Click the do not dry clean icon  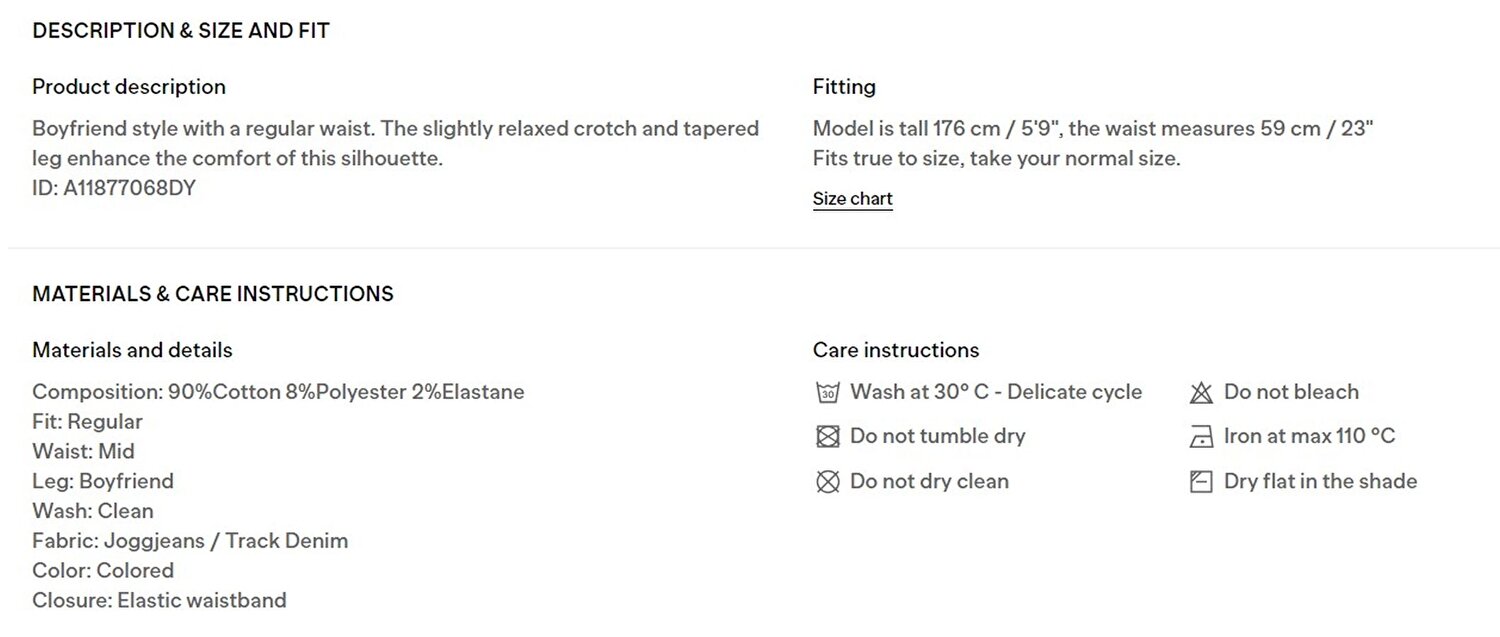click(x=827, y=482)
